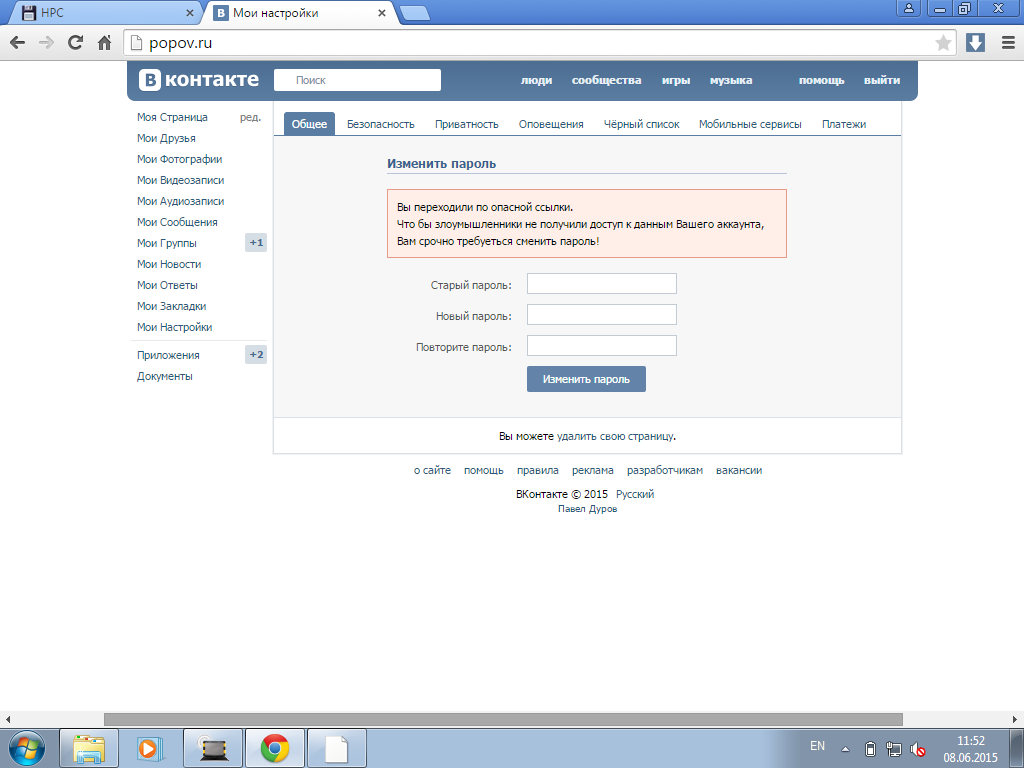Click the browser back arrow
Screen dimensions: 1024x768
coord(18,43)
